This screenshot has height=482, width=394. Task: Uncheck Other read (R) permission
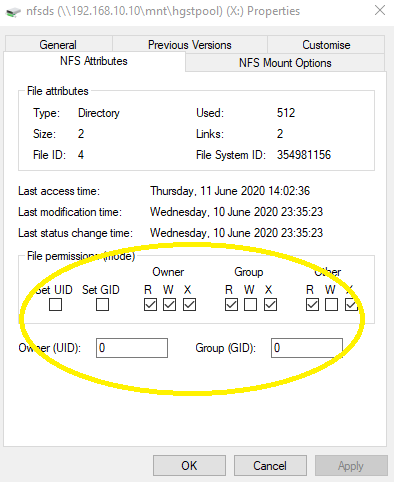click(312, 304)
